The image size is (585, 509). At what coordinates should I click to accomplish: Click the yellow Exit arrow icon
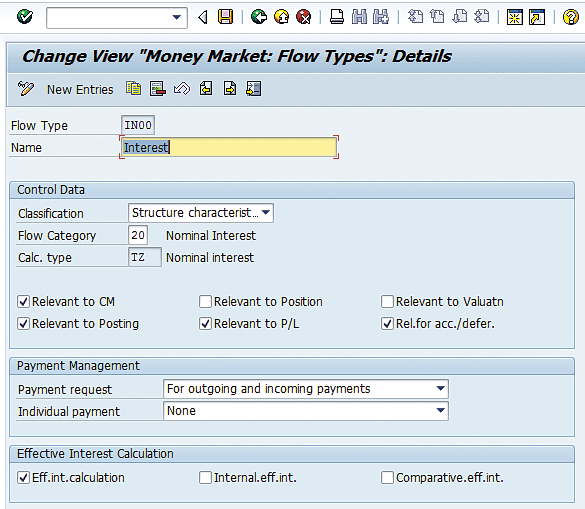point(281,17)
